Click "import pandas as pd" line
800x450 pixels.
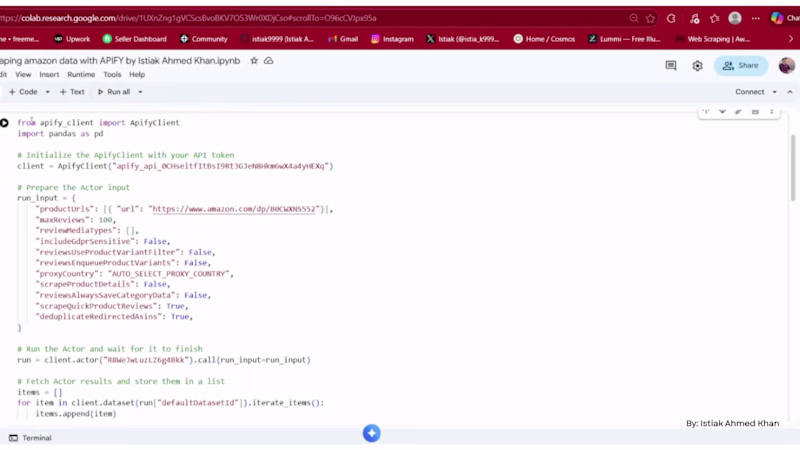click(60, 134)
